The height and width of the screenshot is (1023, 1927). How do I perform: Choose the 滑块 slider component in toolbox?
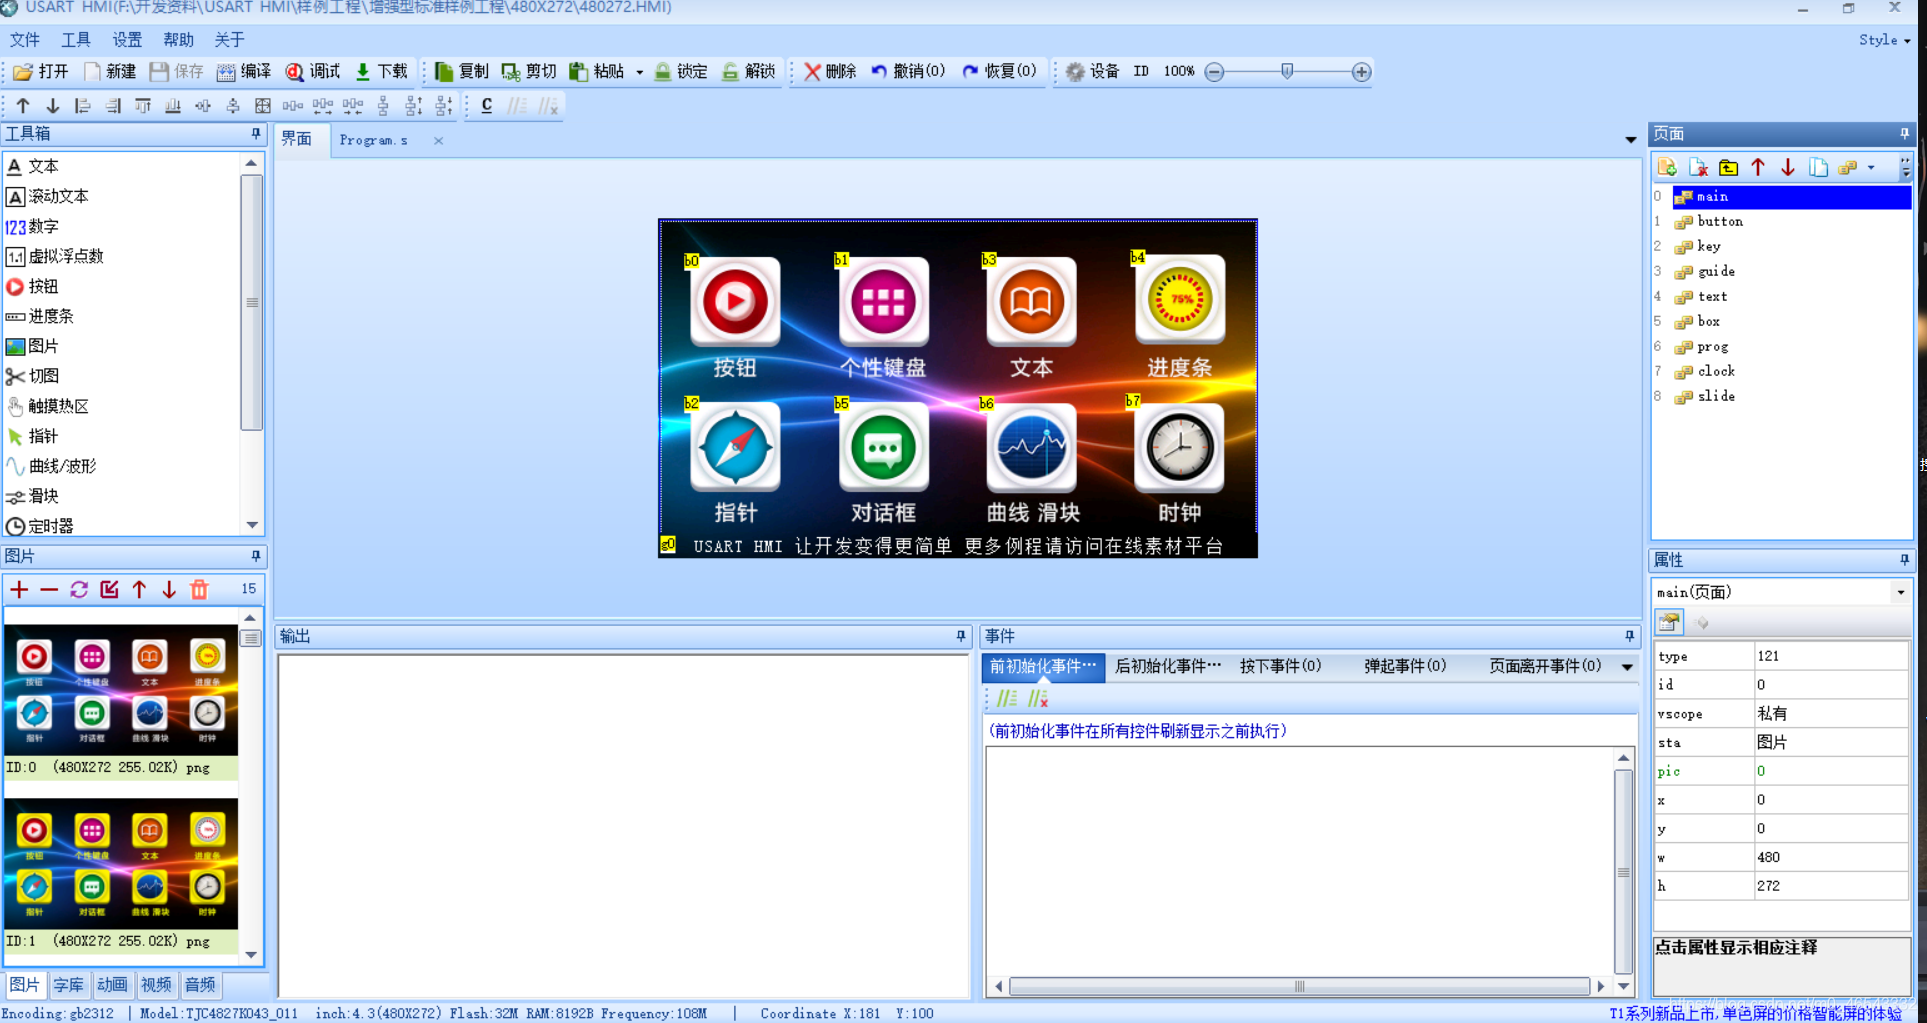coord(33,496)
